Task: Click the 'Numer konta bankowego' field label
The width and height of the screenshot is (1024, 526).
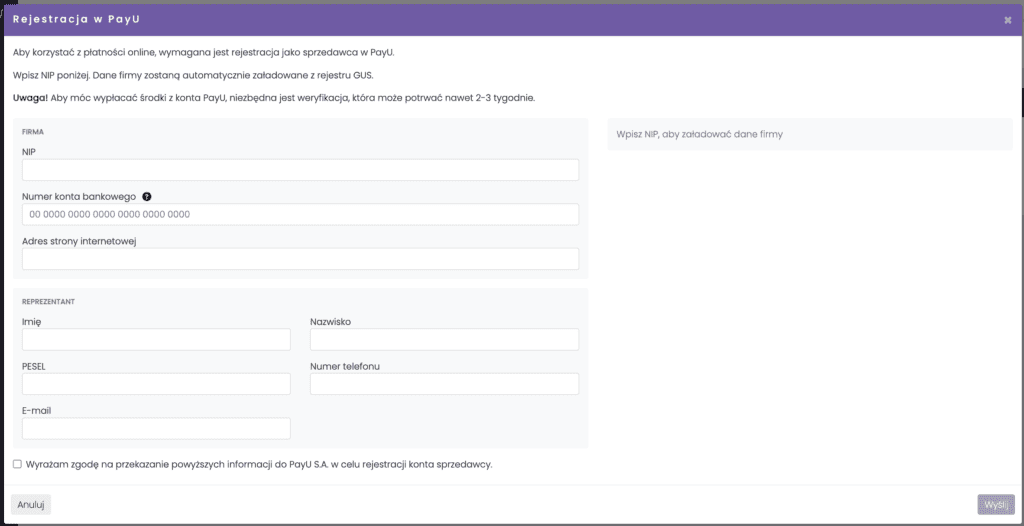Action: (x=78, y=196)
